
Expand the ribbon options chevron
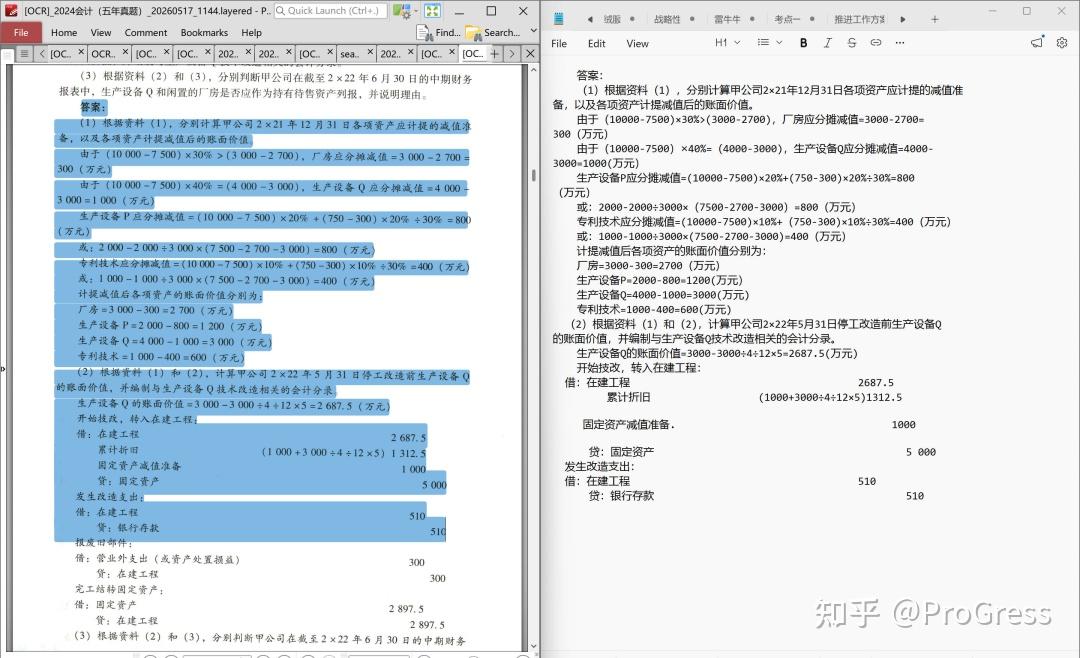(x=533, y=32)
